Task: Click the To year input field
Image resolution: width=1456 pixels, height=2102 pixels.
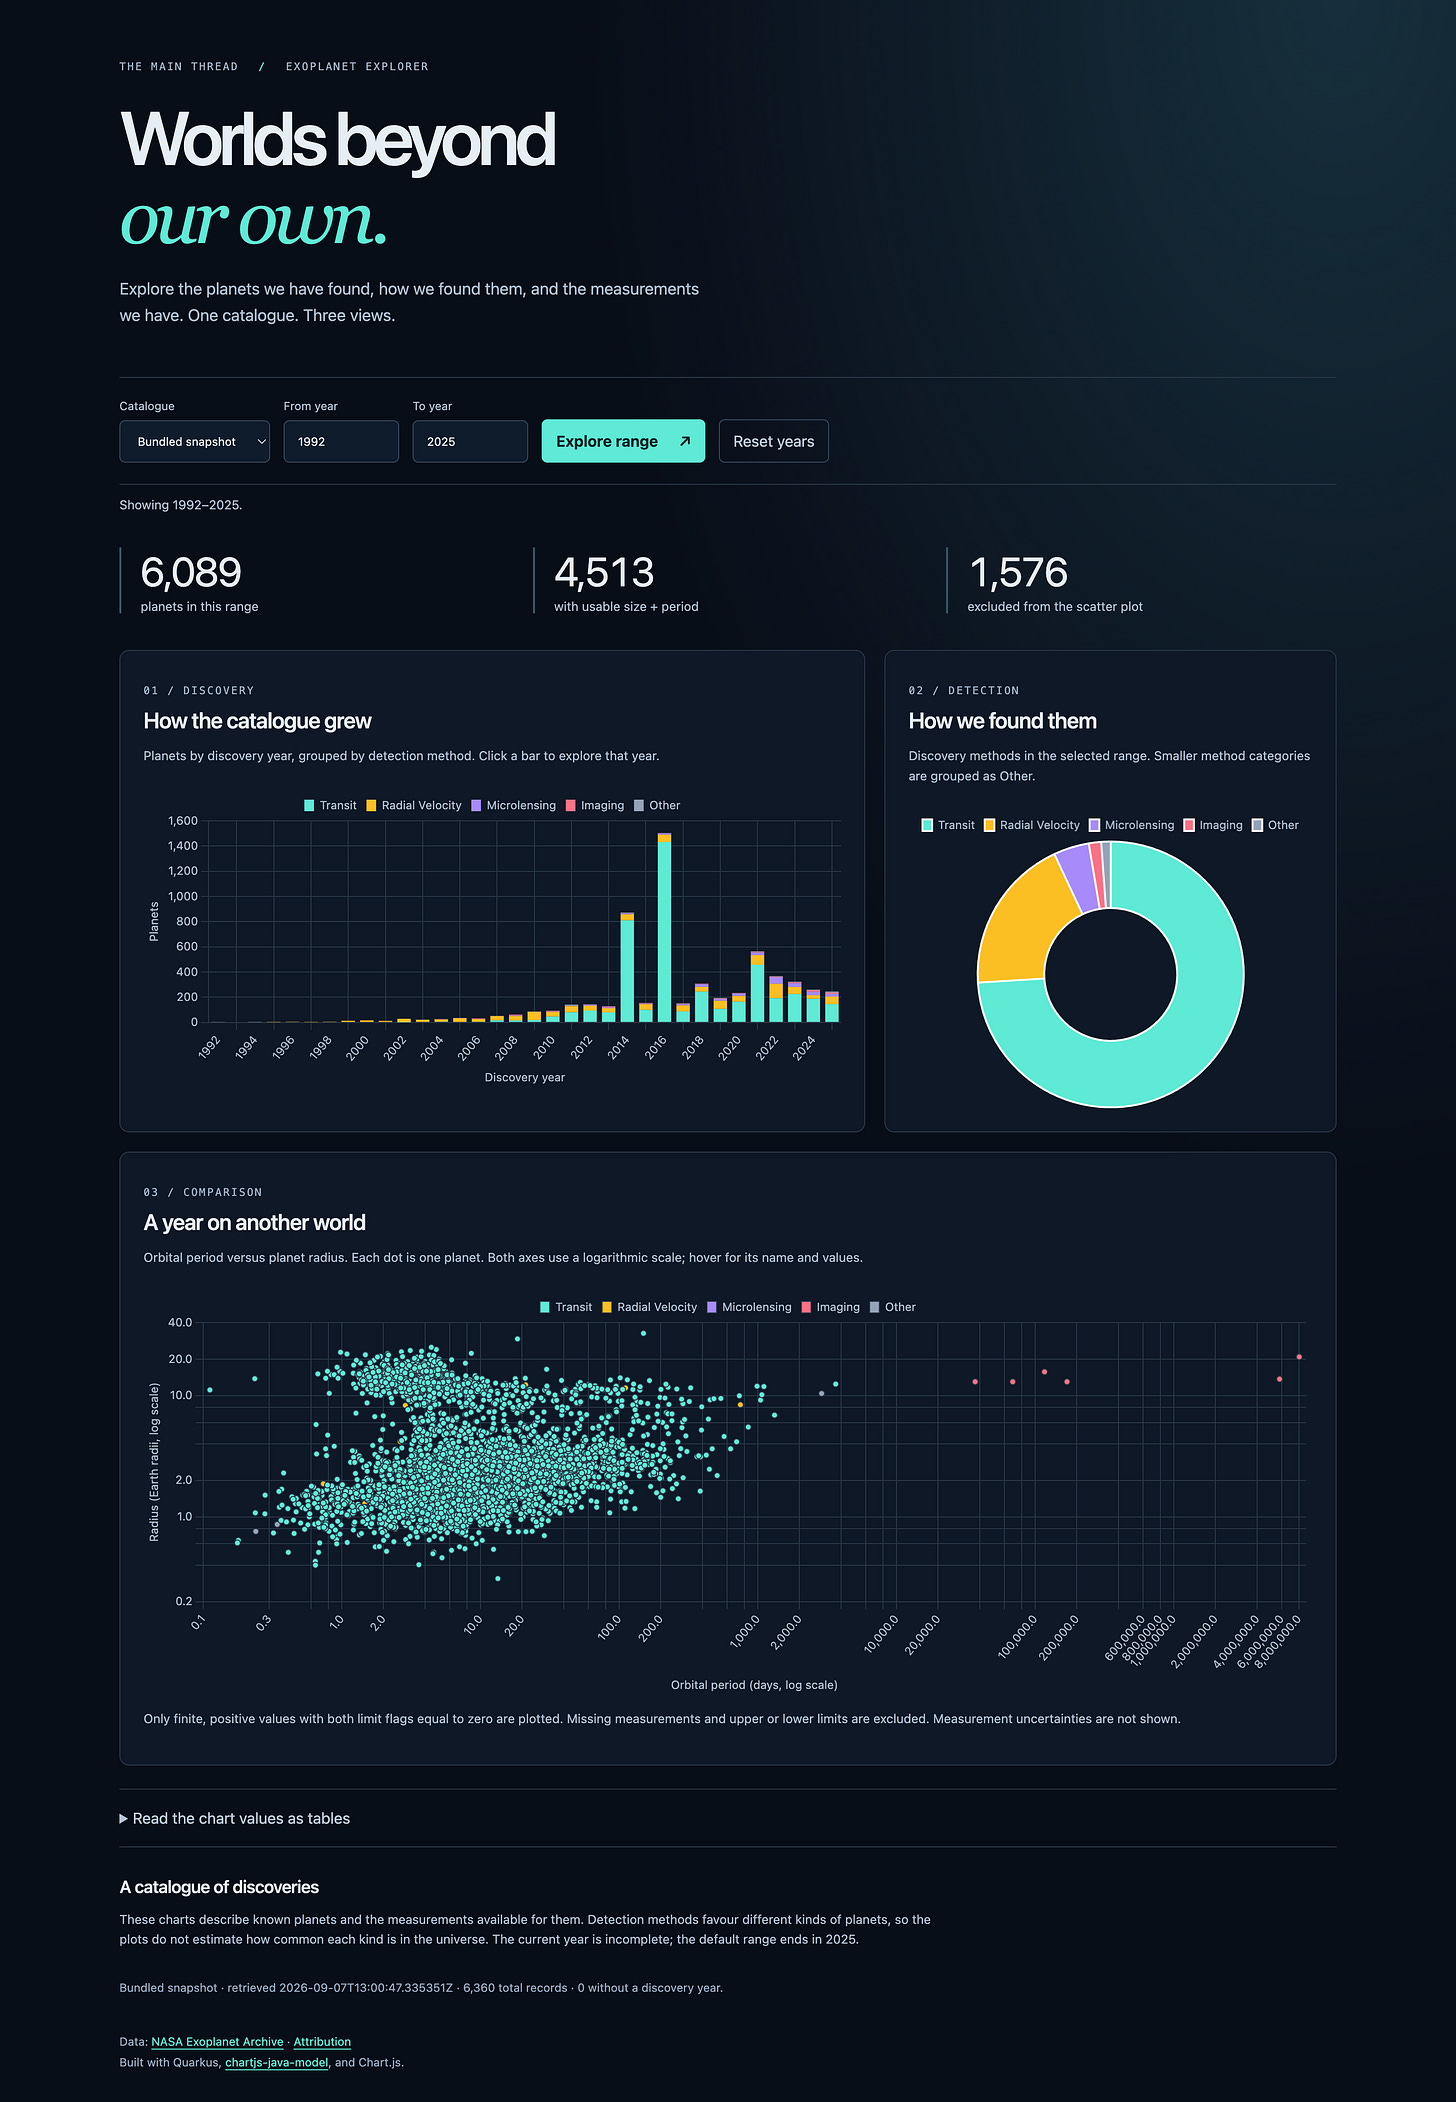Action: 470,441
